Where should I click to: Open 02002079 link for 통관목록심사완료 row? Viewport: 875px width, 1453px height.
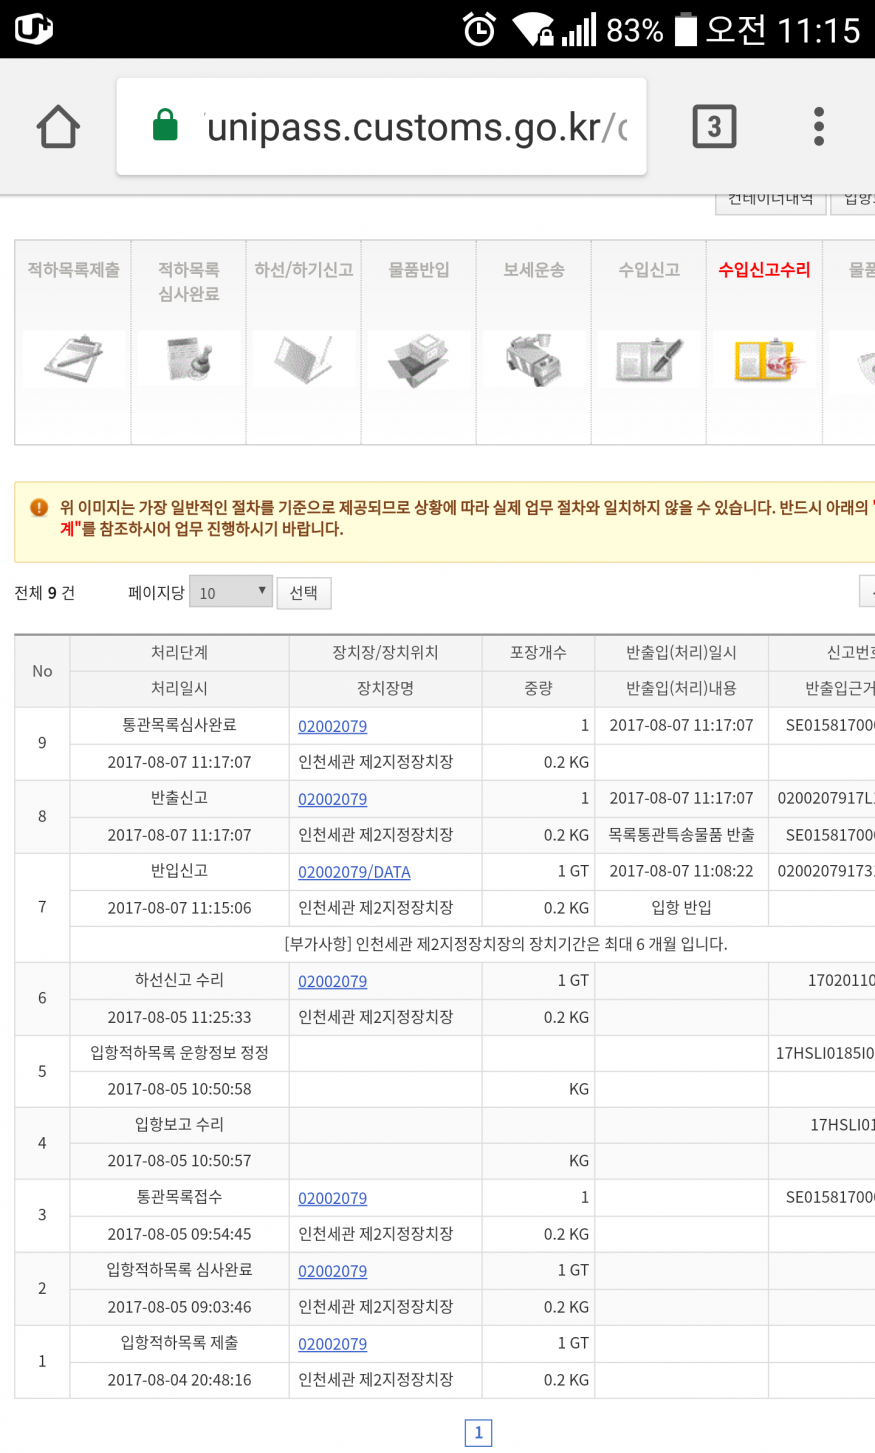tap(332, 726)
